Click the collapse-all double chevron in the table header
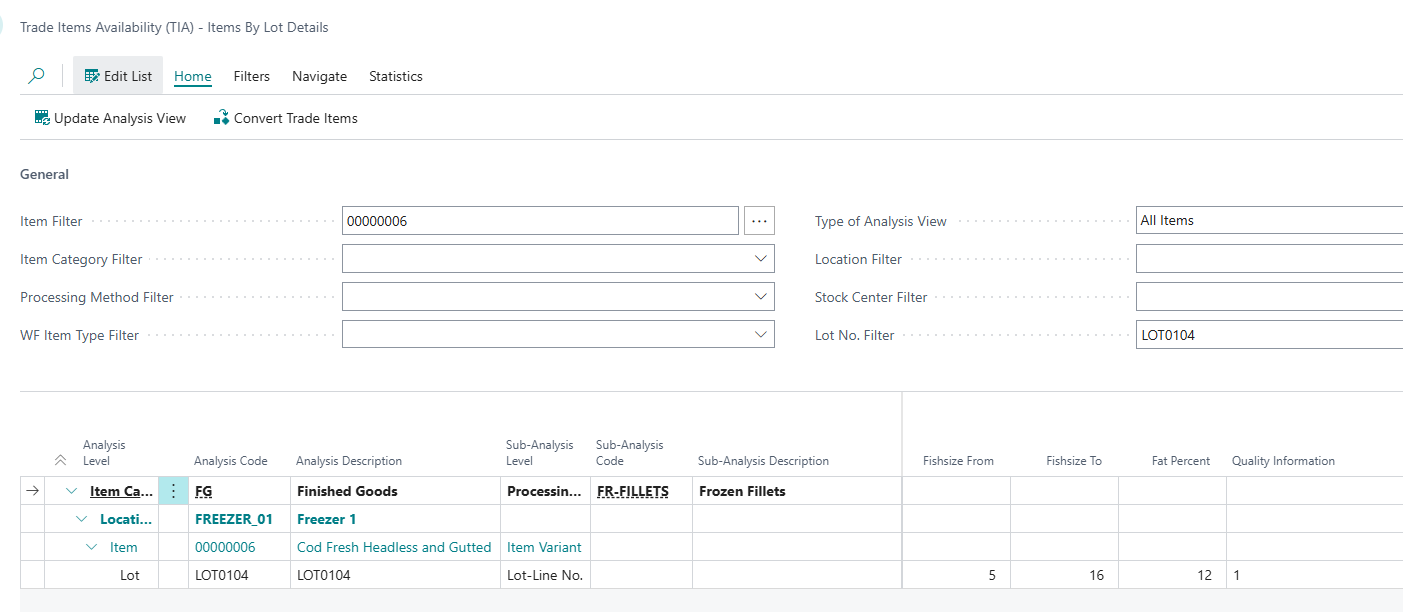The height and width of the screenshot is (612, 1403). tap(60, 460)
